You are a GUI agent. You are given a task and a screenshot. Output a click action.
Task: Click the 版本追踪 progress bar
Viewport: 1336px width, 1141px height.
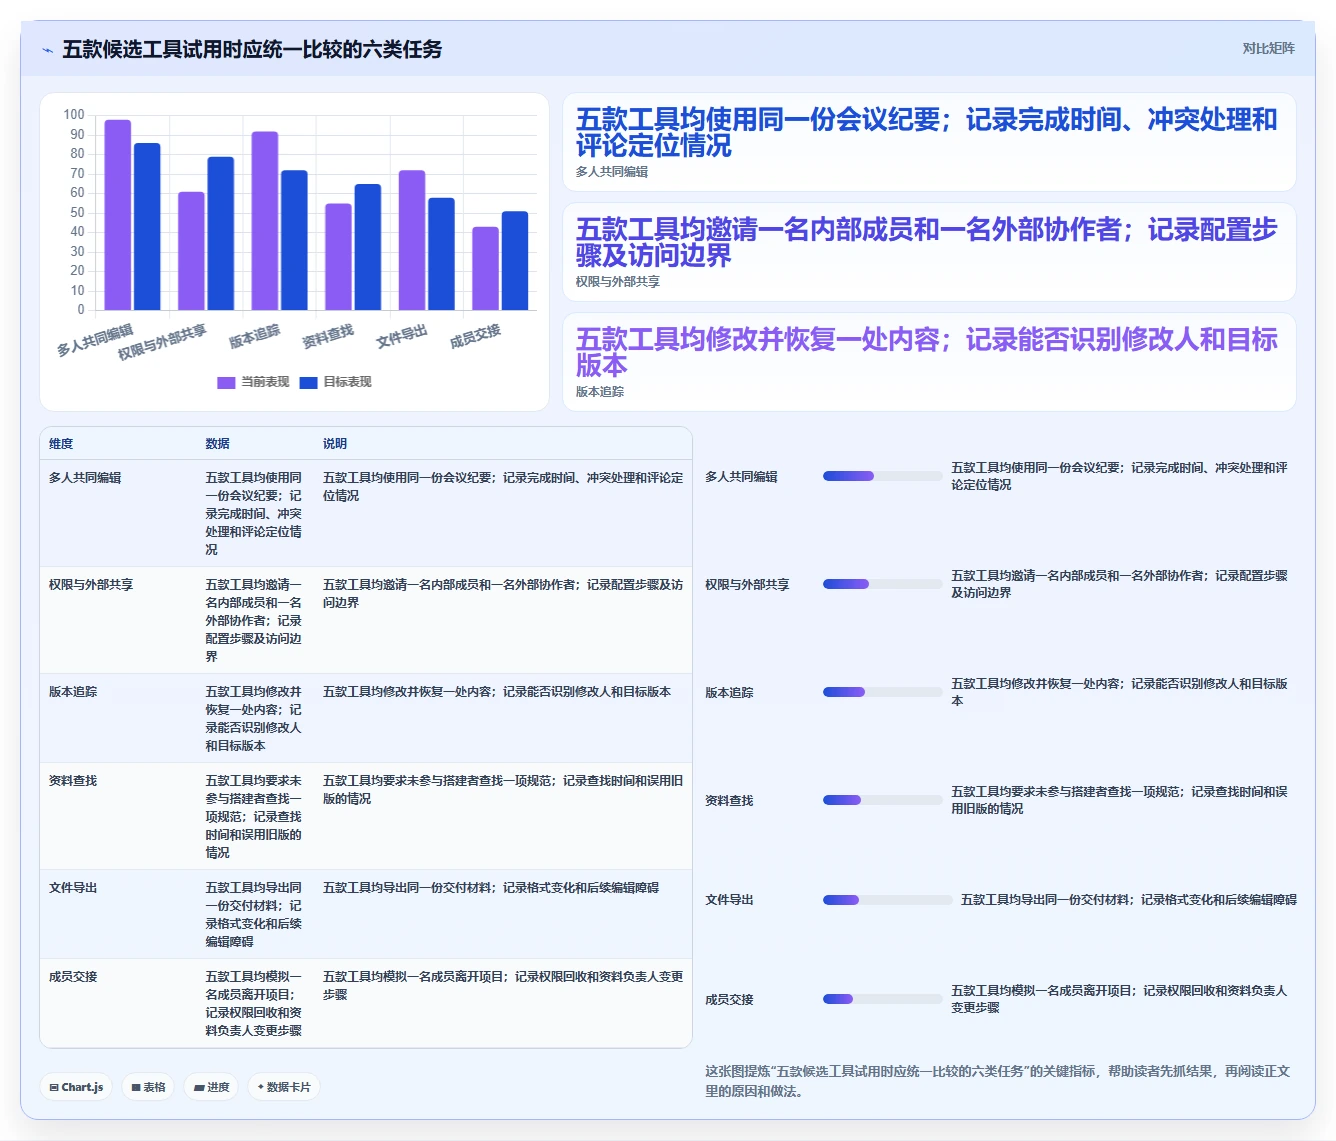coord(883,692)
